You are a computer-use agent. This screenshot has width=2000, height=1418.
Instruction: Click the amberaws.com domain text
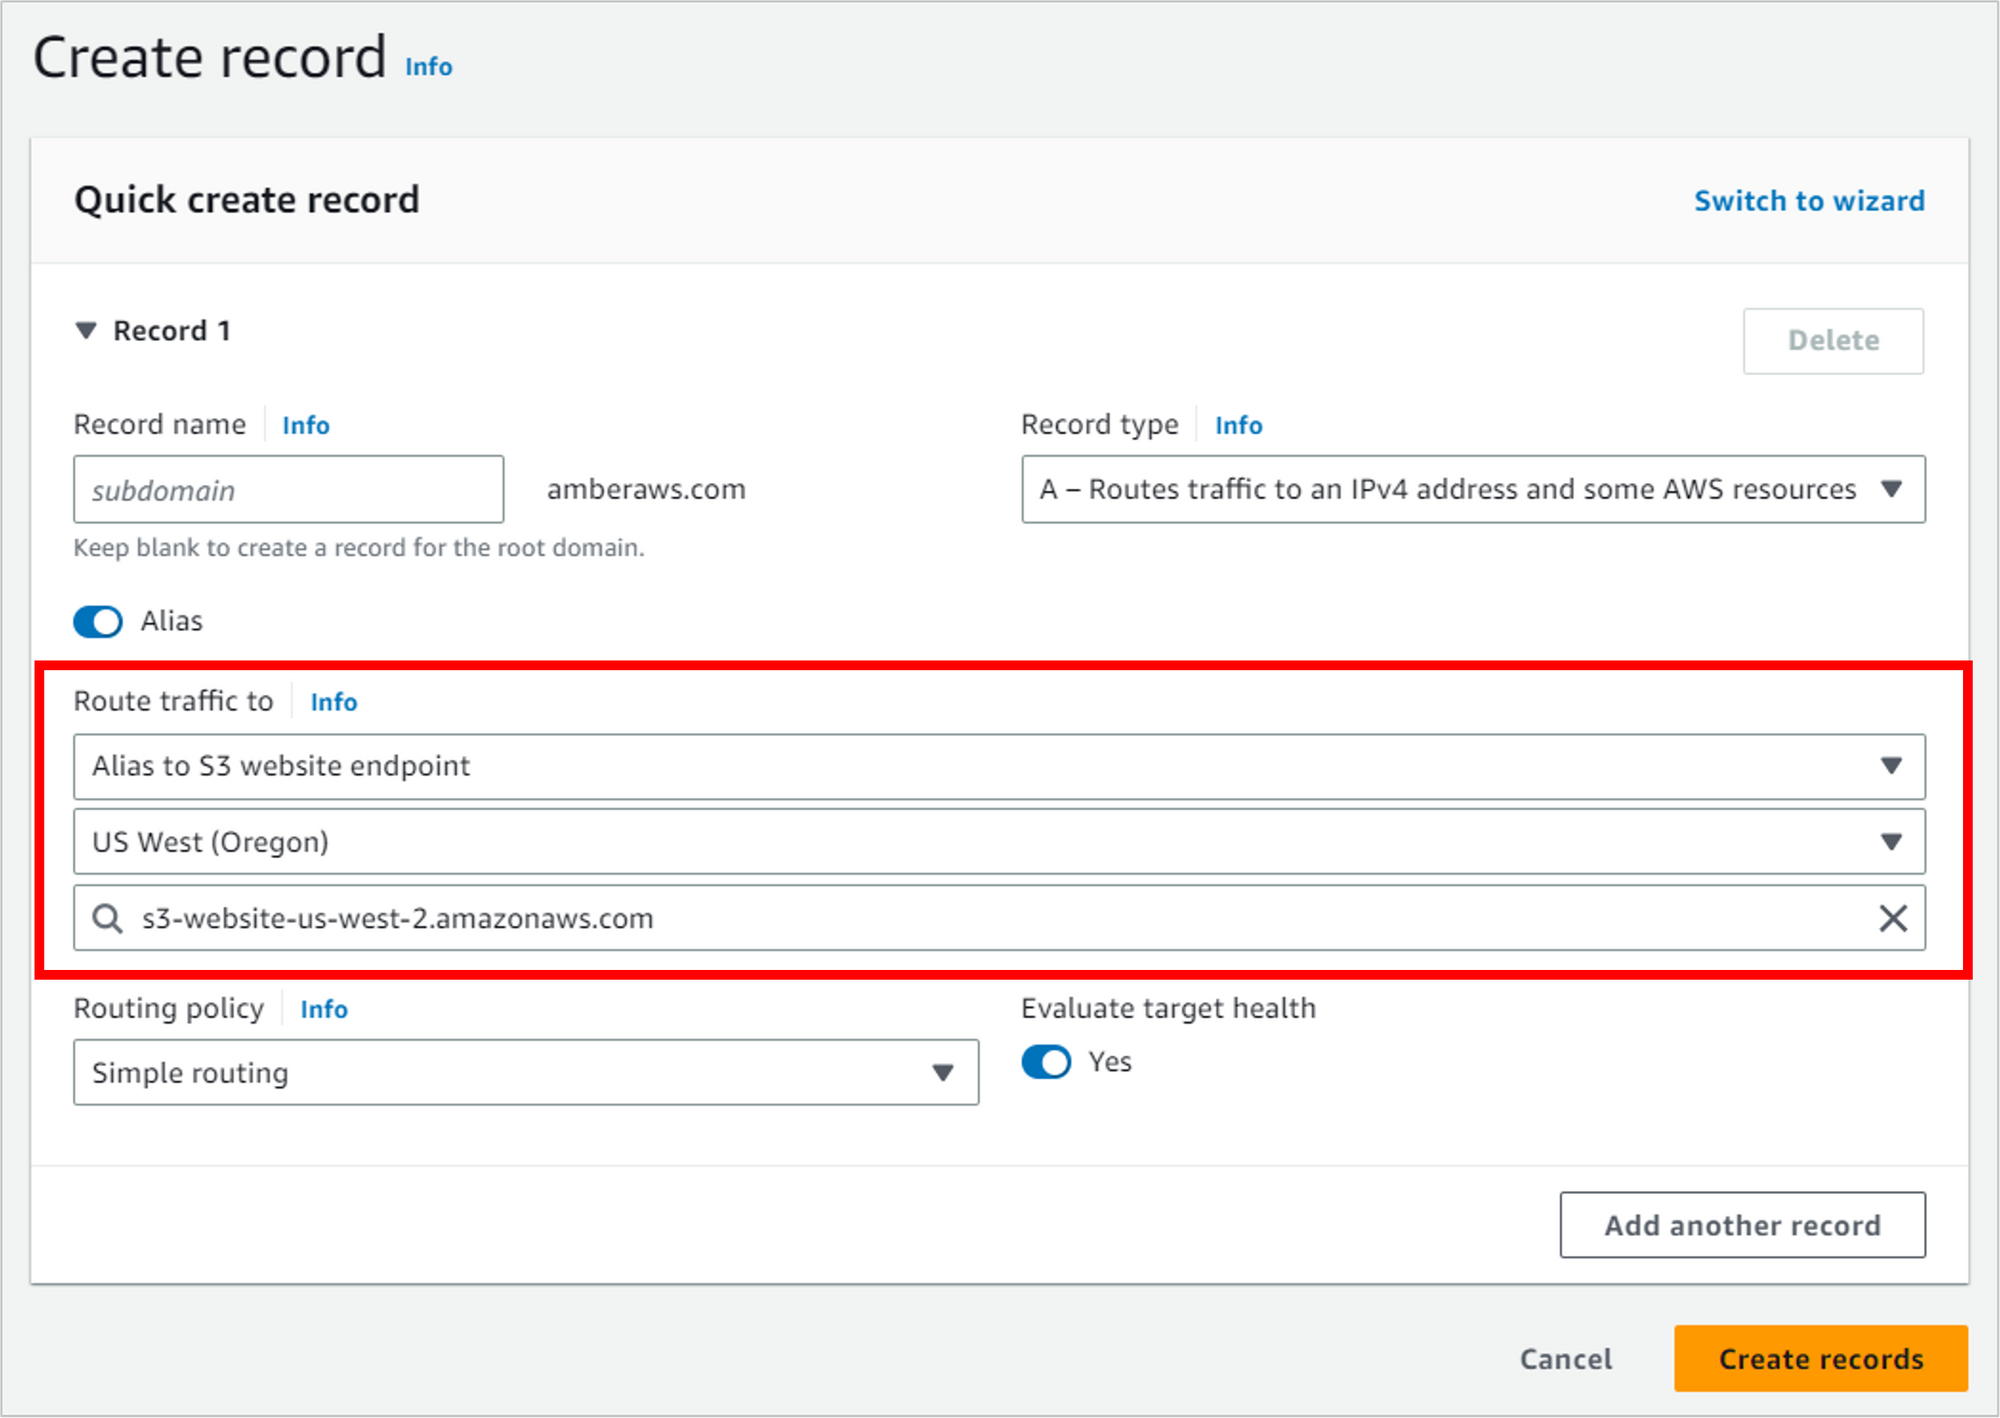pyautogui.click(x=646, y=489)
